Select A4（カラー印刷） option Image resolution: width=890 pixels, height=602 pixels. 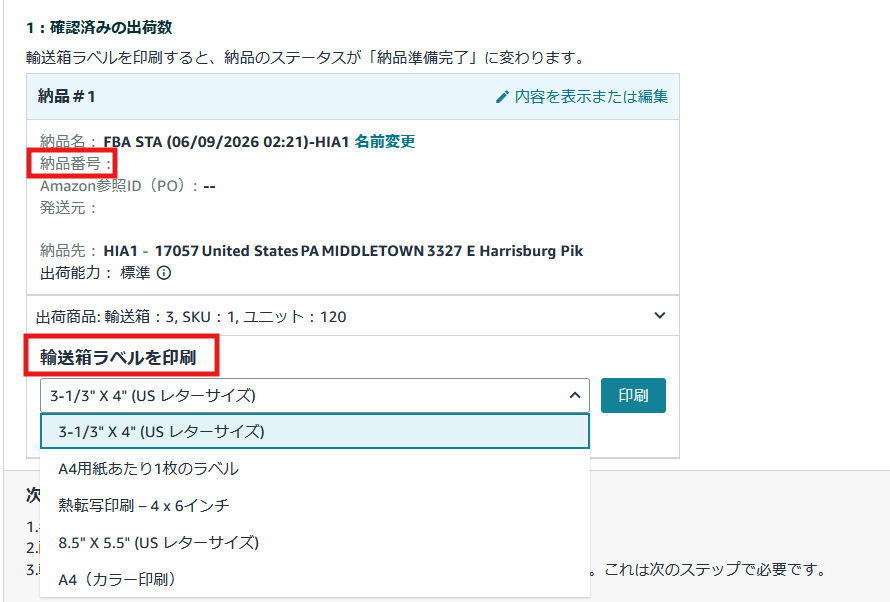[x=314, y=579]
